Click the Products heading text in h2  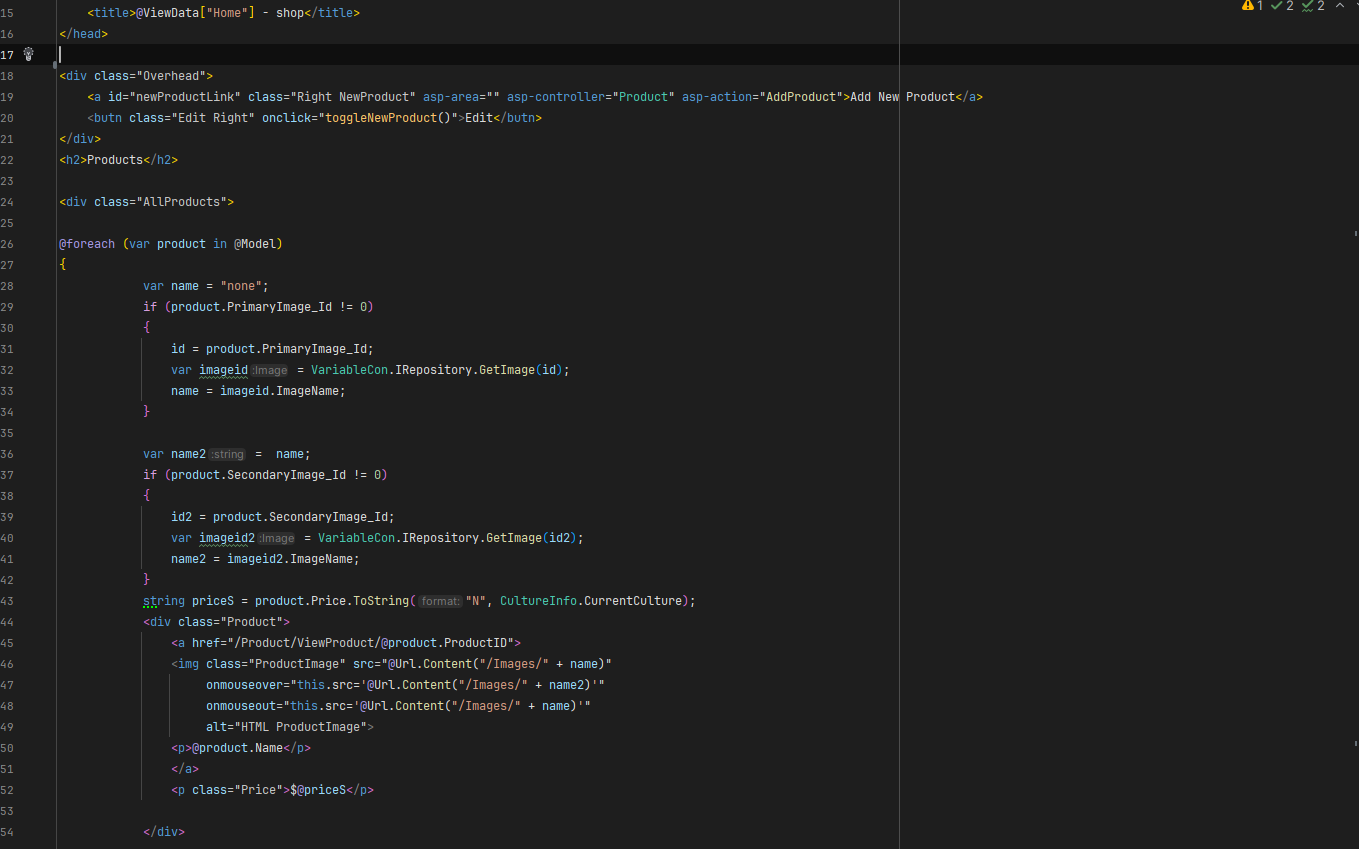pyautogui.click(x=115, y=160)
